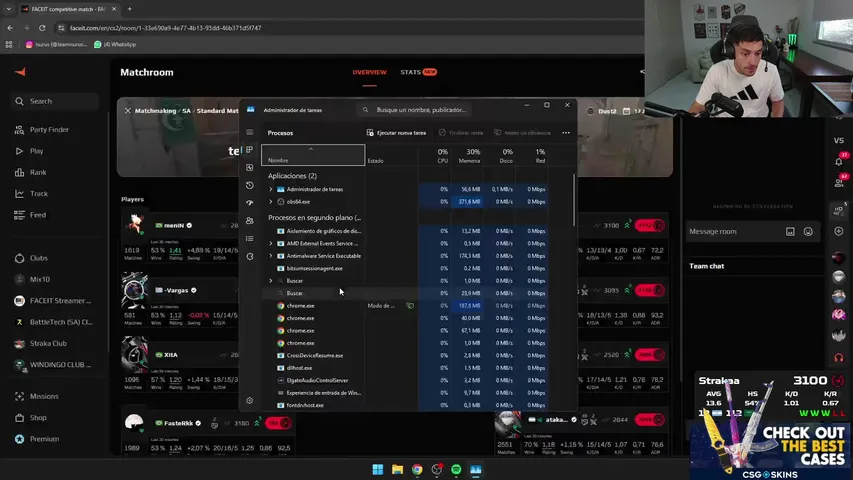Open Task Manager hamburger navigation menu
The width and height of the screenshot is (853, 480).
tap(250, 132)
